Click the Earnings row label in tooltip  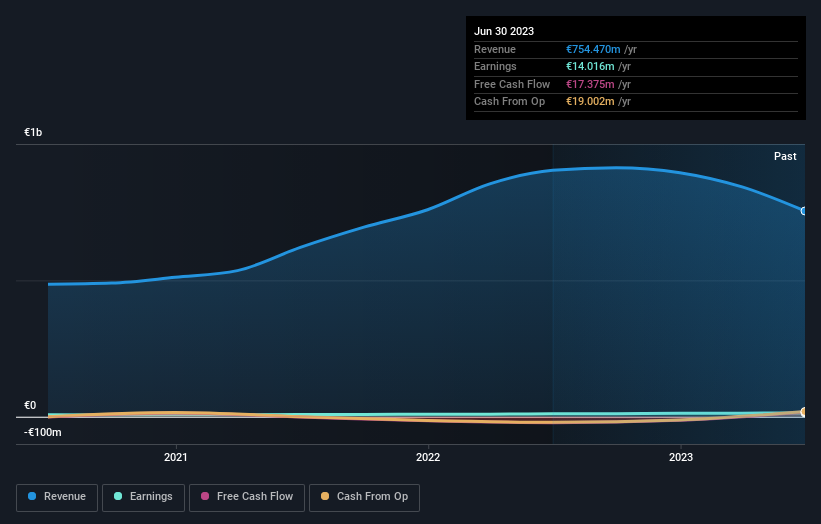tap(495, 66)
